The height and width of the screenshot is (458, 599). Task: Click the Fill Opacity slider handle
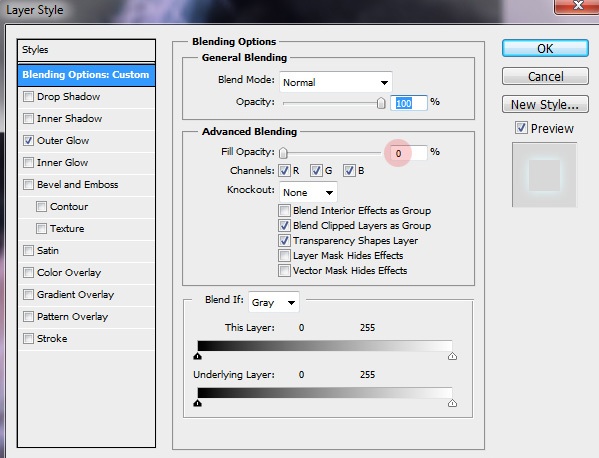click(x=283, y=153)
